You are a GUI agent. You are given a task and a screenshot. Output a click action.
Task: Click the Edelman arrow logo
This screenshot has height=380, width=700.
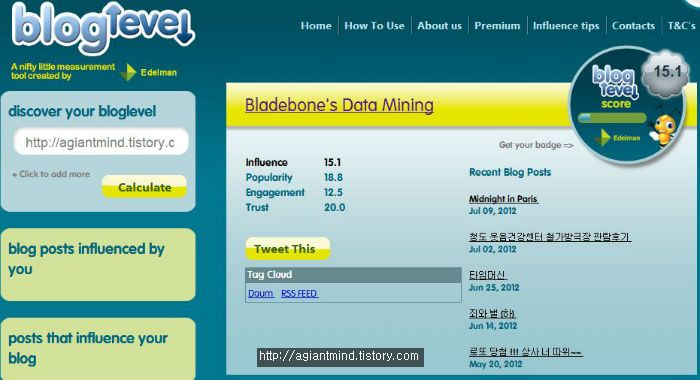(x=128, y=72)
